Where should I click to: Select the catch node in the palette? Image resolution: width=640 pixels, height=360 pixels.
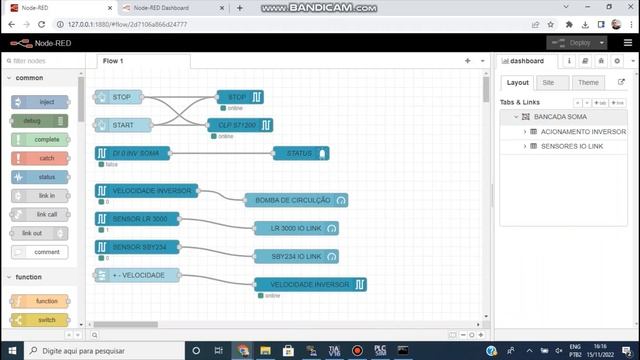coord(40,158)
